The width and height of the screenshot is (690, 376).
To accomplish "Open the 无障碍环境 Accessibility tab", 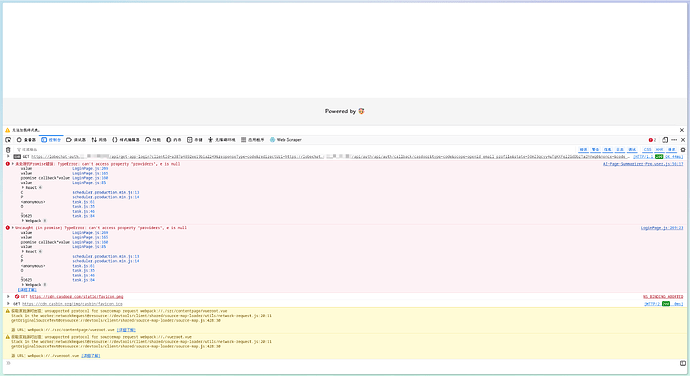I will click(222, 140).
